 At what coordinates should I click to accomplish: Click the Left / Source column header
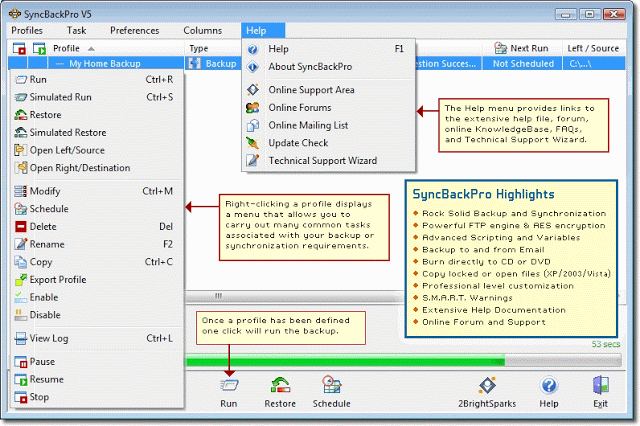[593, 49]
